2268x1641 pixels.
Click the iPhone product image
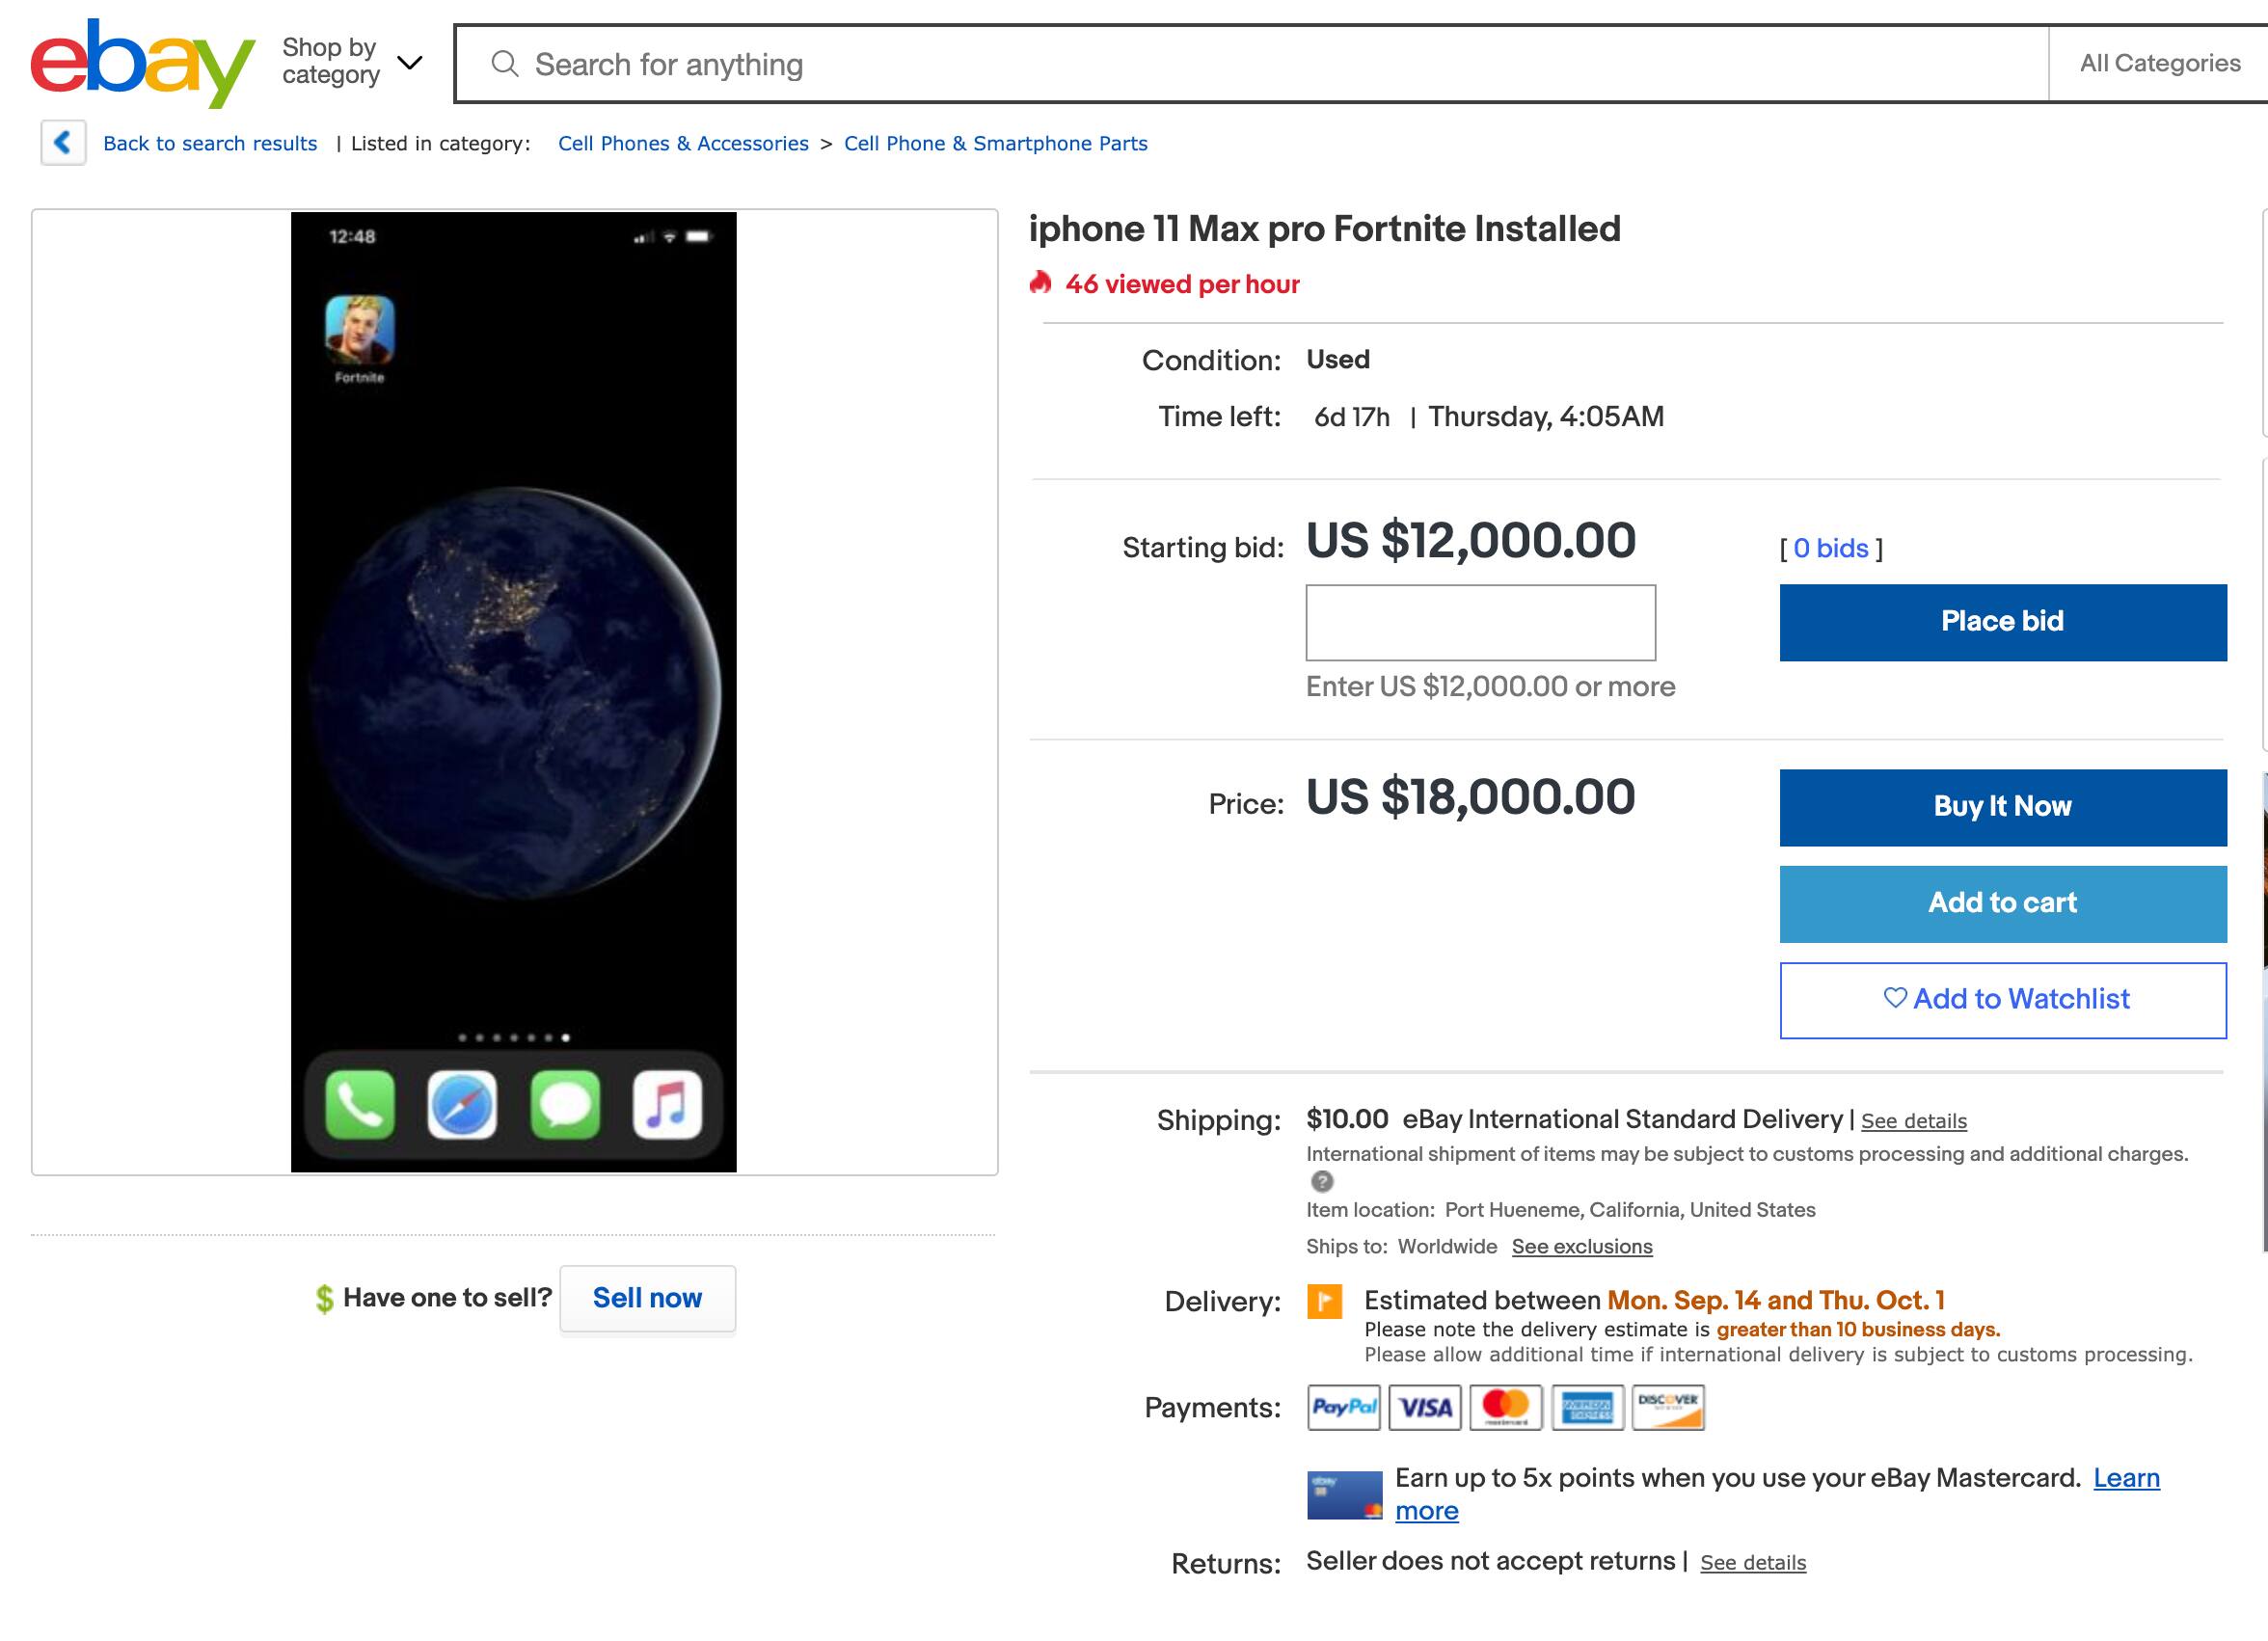(x=514, y=691)
